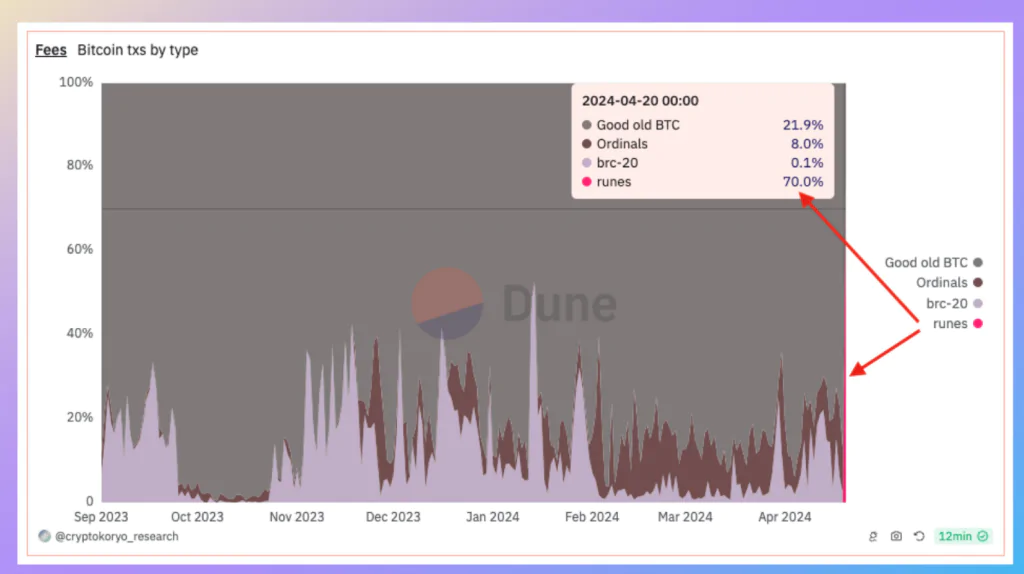Click the 8.0% Ordinals tooltip value

[x=807, y=144]
